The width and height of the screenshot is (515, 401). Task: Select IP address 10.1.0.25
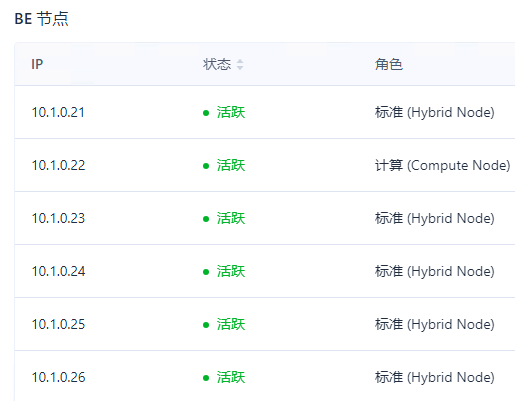58,324
